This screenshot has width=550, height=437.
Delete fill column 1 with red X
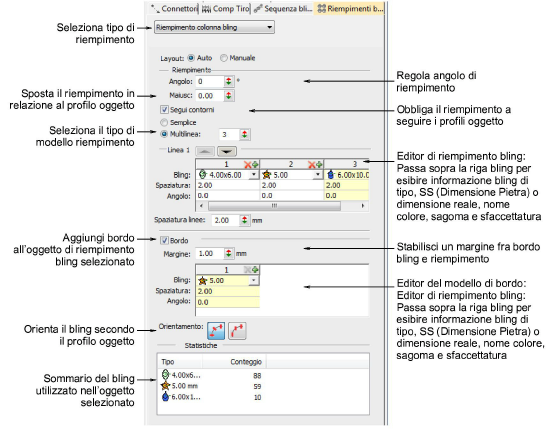[x=248, y=164]
